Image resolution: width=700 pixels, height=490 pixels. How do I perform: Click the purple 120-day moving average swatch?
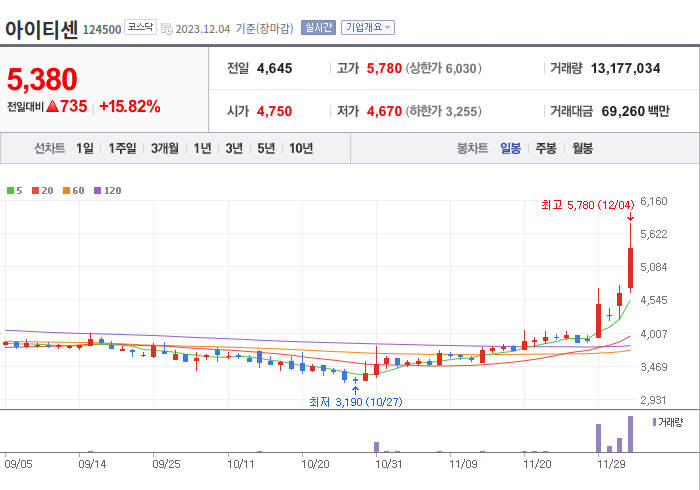[97, 191]
